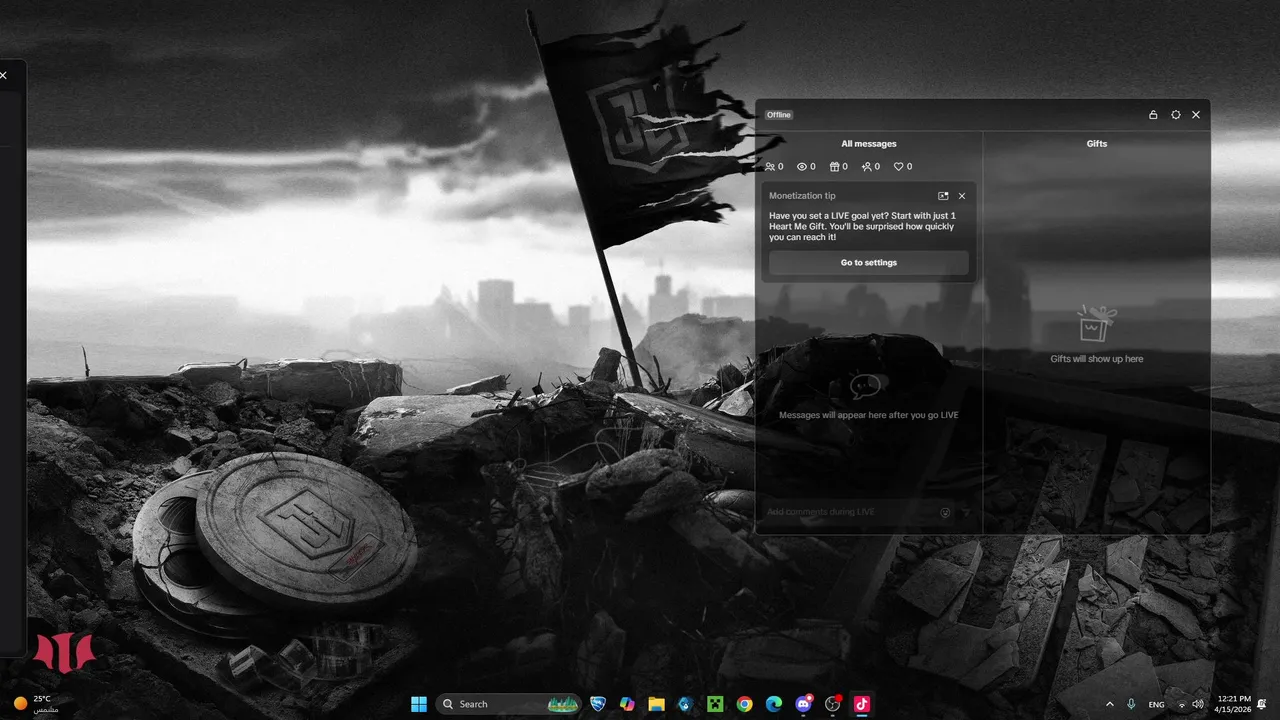
Task: Click the heart likes counter icon
Action: [x=899, y=167]
